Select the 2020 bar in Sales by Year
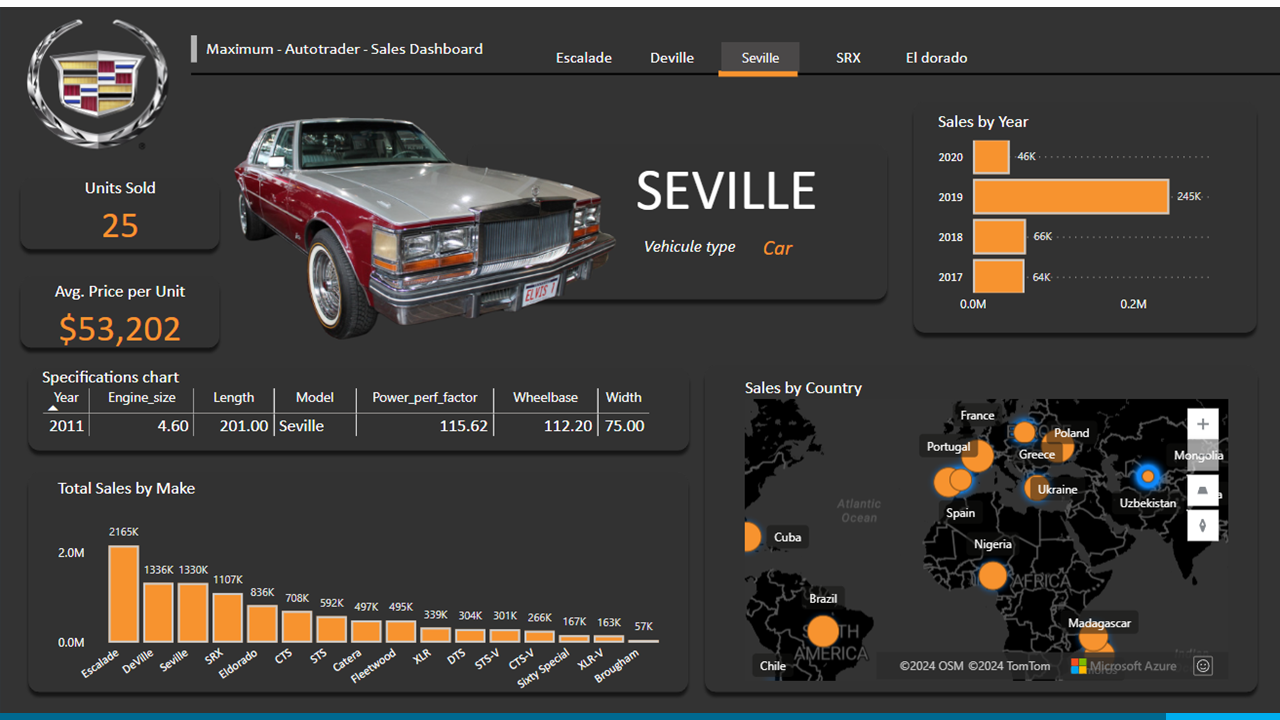The image size is (1280, 720). click(991, 157)
